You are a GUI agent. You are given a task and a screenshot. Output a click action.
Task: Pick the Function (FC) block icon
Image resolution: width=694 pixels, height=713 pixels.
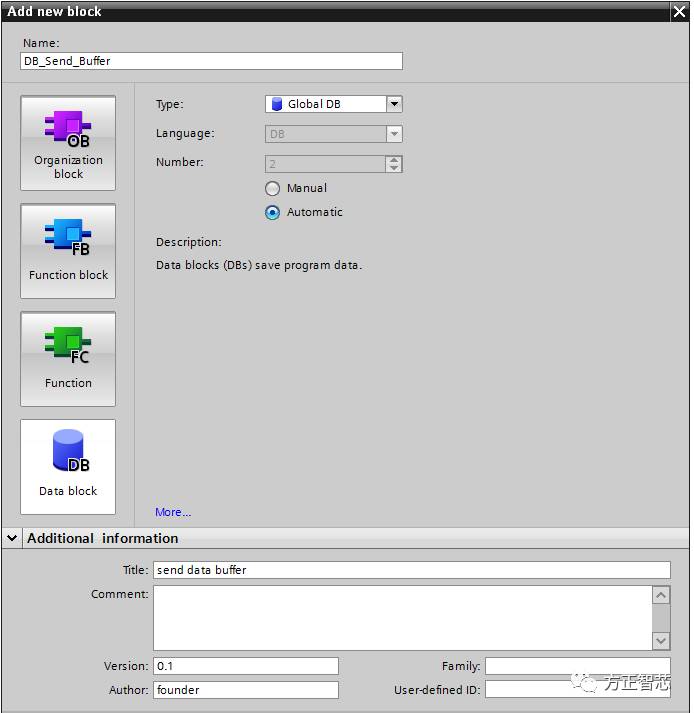68,359
